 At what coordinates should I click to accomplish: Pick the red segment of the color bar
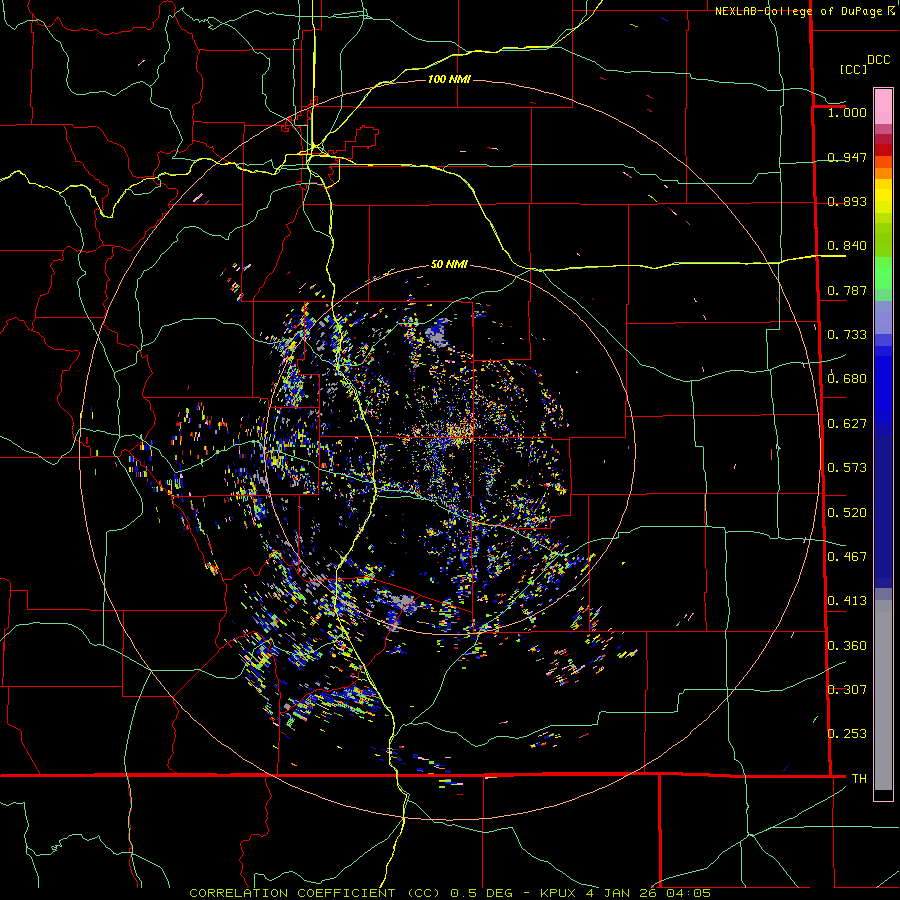(883, 150)
